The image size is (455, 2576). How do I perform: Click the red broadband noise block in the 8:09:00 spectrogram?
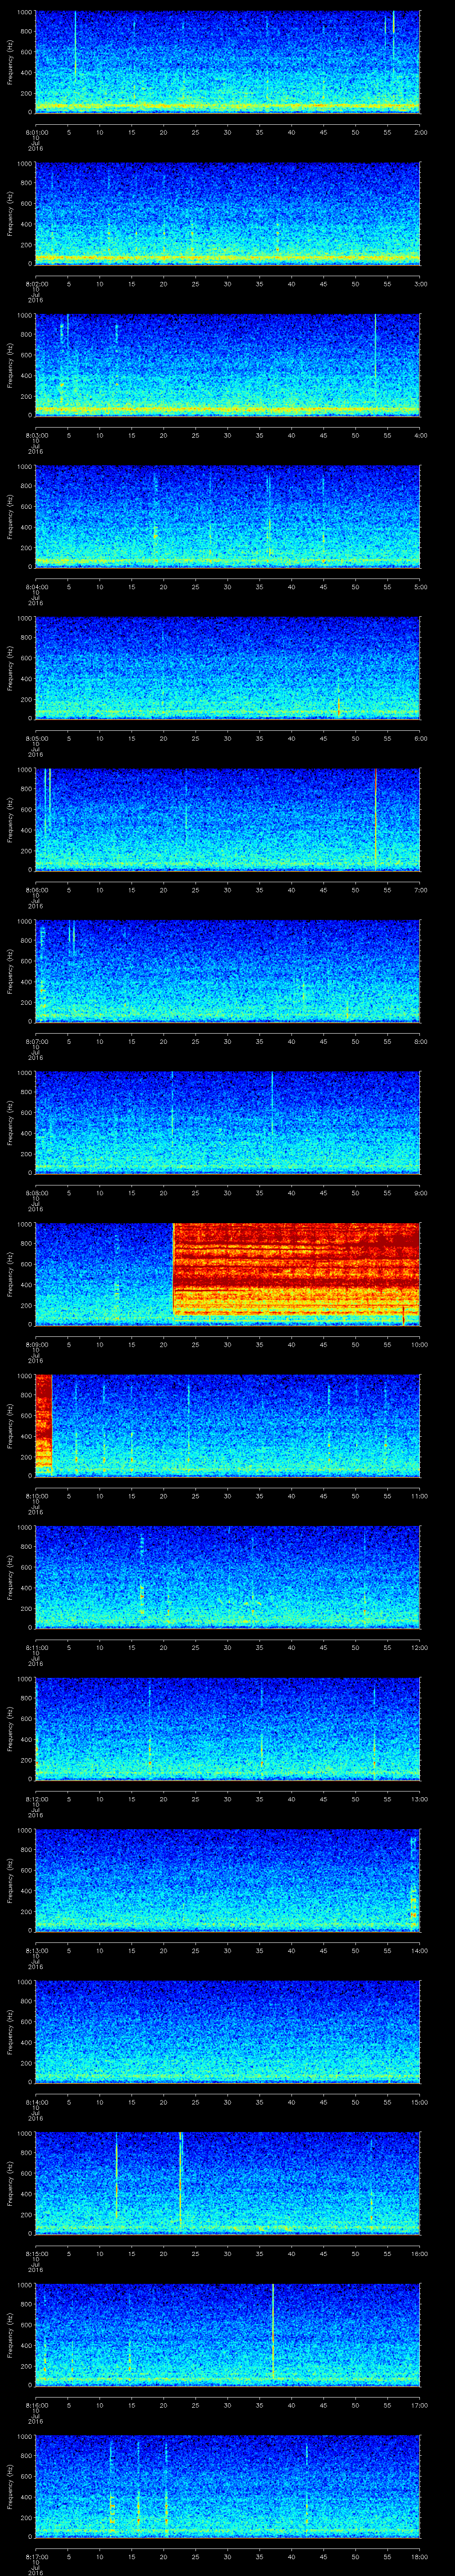(296, 1274)
